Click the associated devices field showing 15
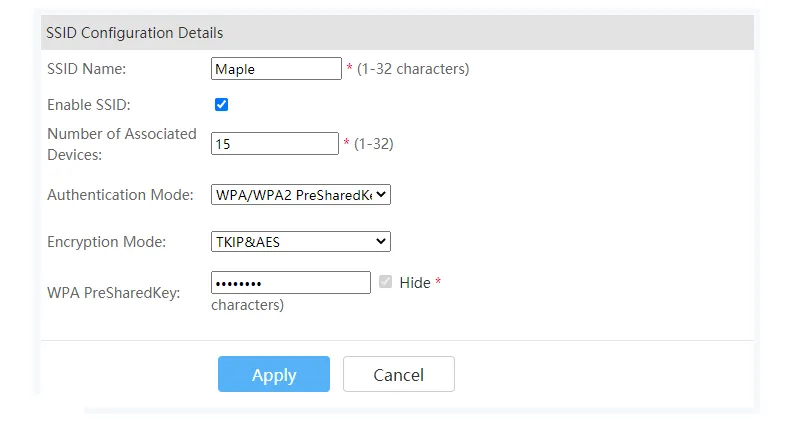795x448 pixels. [274, 143]
